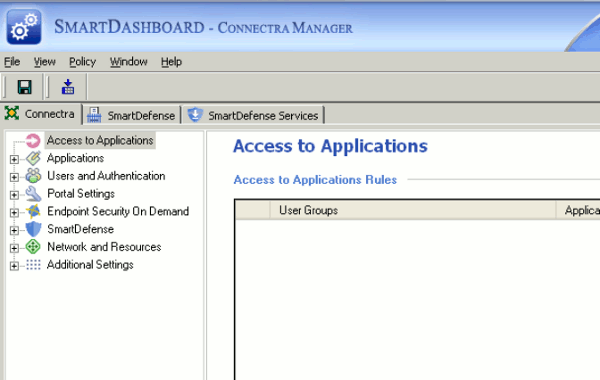Expand the Applications tree node
This screenshot has height=380, width=600.
click(14, 159)
